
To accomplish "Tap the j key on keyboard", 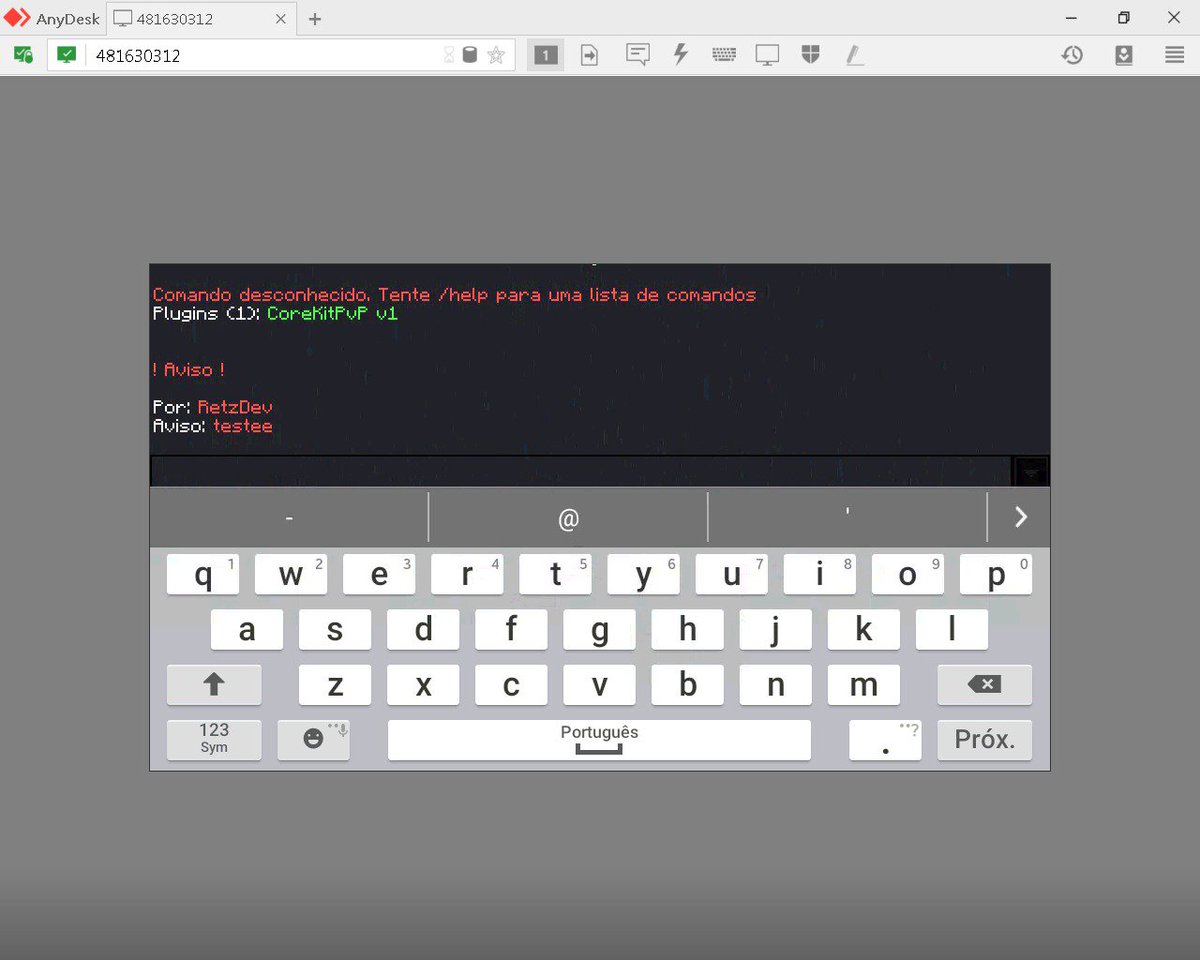I will click(776, 630).
